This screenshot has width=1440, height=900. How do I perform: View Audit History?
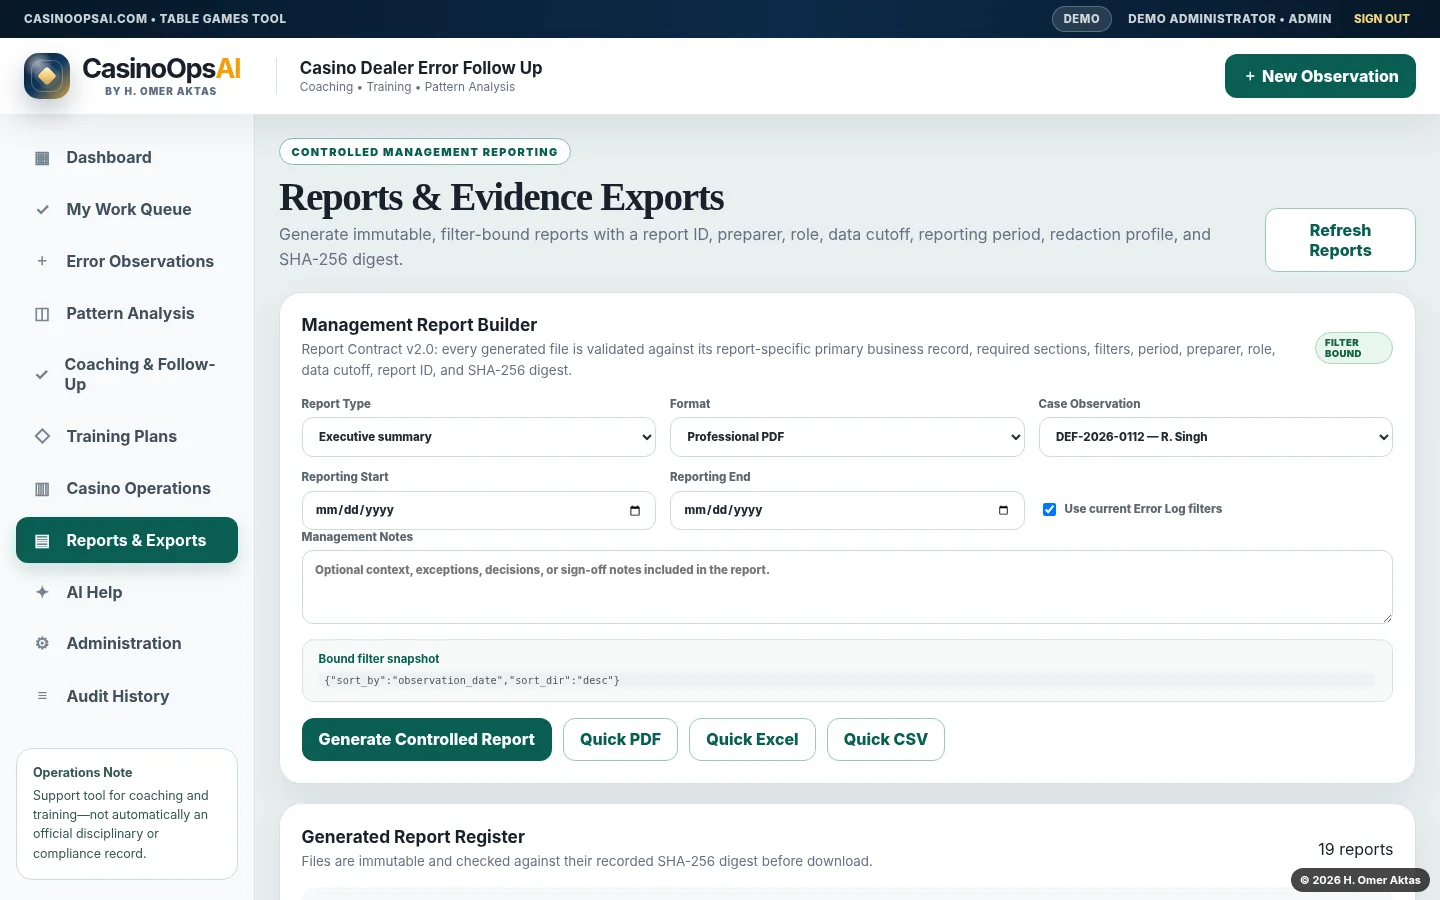click(127, 696)
